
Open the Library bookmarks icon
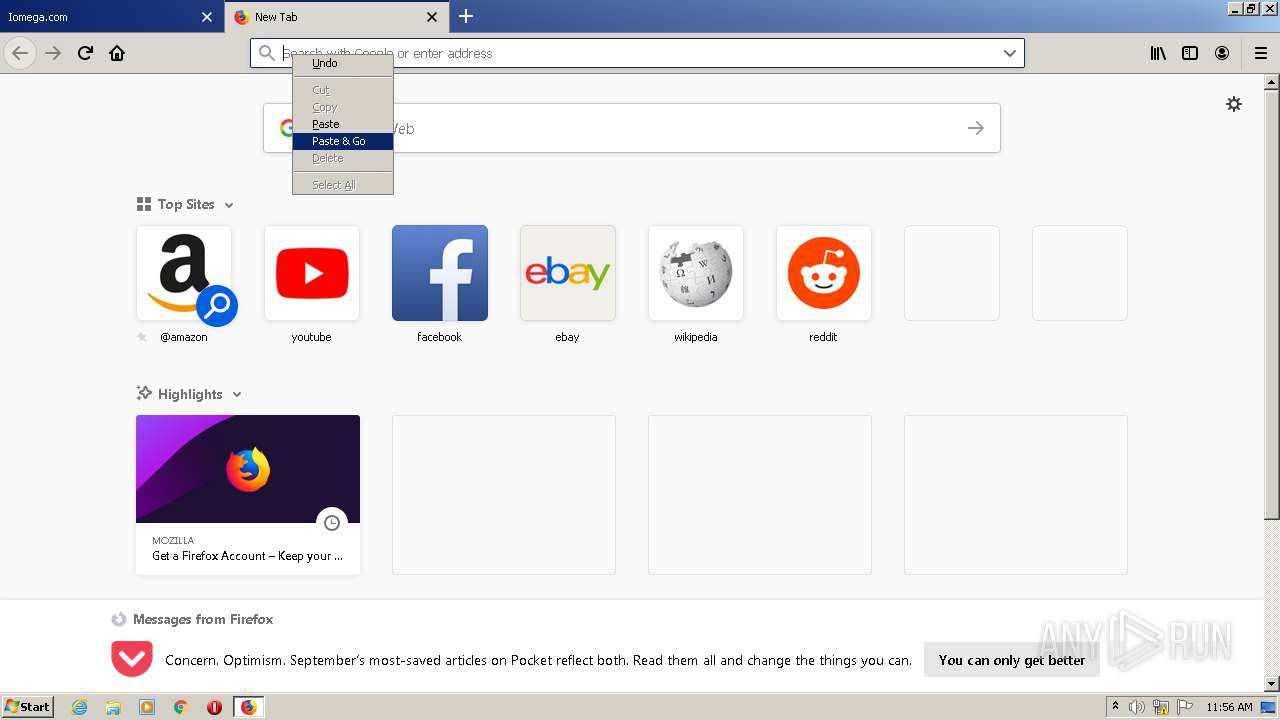(x=1158, y=53)
